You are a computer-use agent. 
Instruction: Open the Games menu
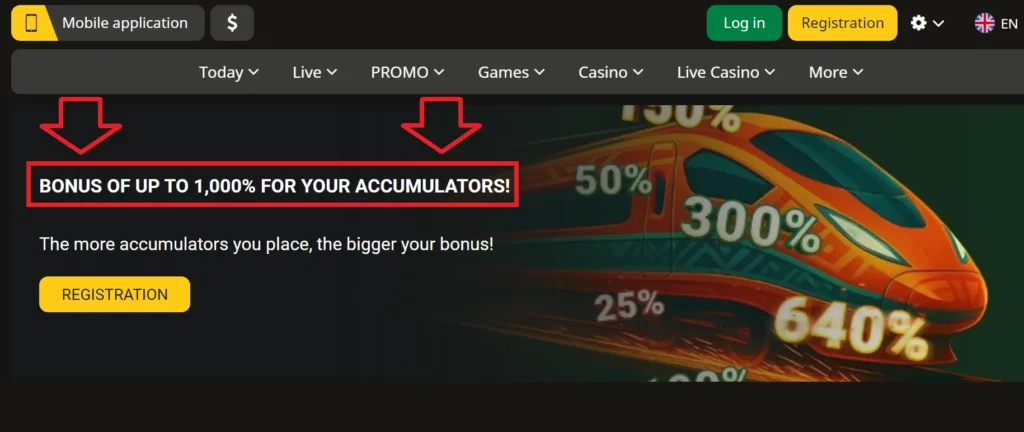[x=511, y=72]
